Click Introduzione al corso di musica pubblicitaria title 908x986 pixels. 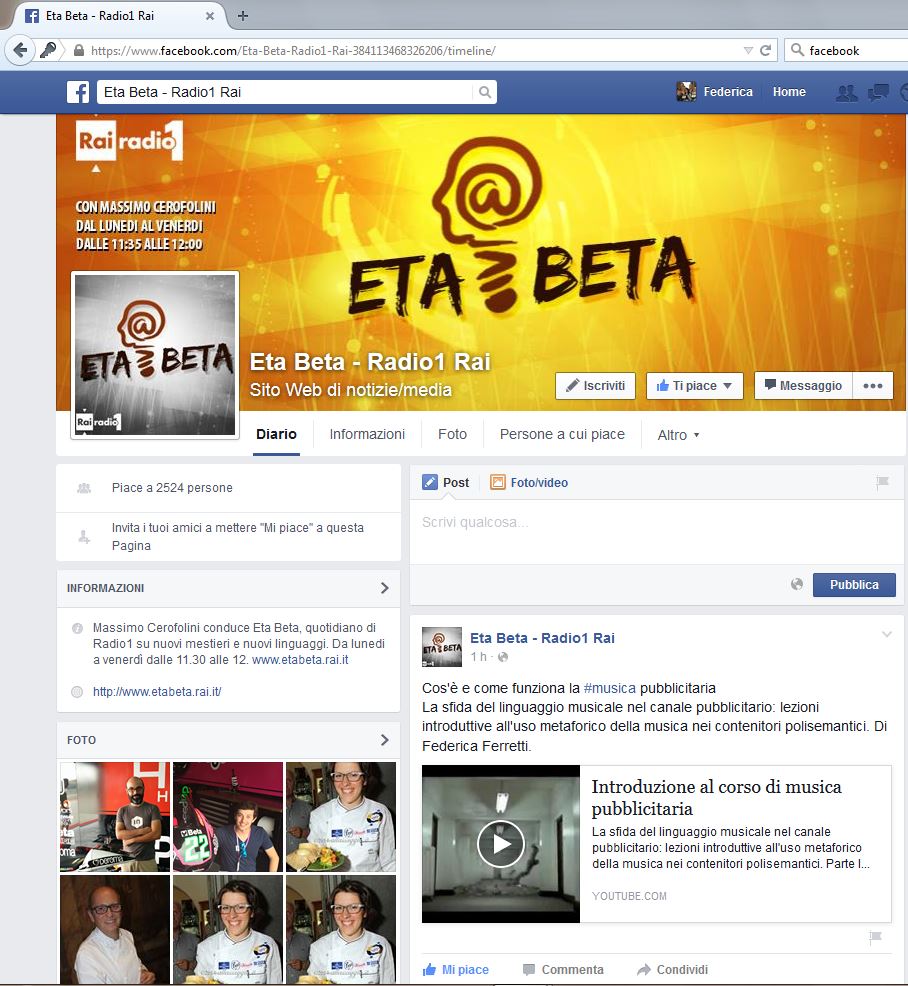click(716, 797)
